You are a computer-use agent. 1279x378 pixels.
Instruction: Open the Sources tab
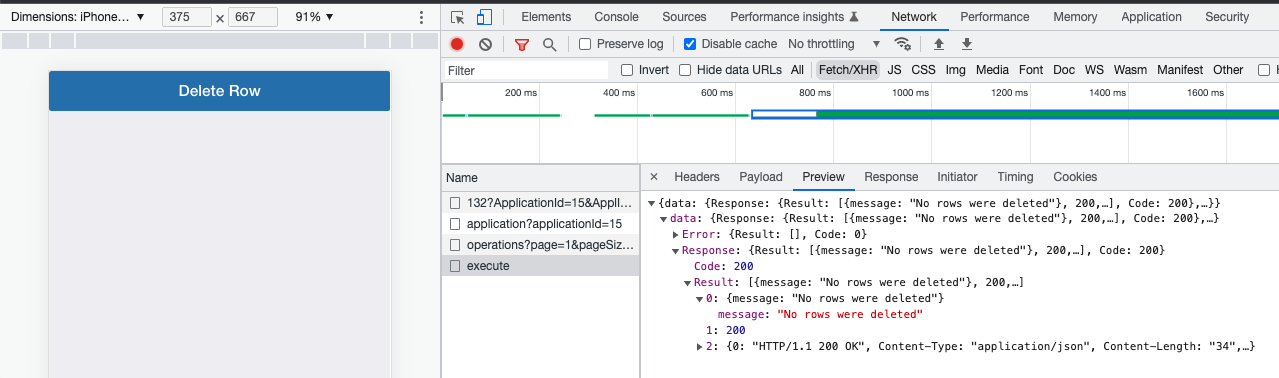[x=684, y=17]
